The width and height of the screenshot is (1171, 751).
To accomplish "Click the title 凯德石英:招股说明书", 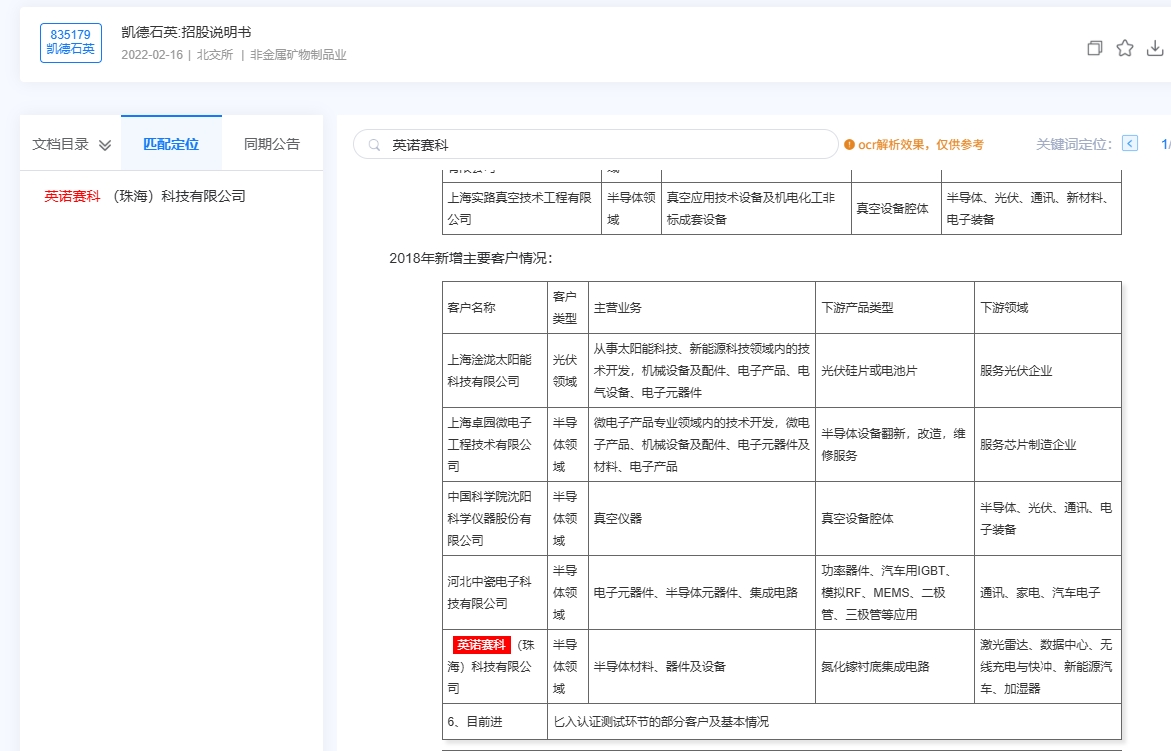I will point(186,32).
